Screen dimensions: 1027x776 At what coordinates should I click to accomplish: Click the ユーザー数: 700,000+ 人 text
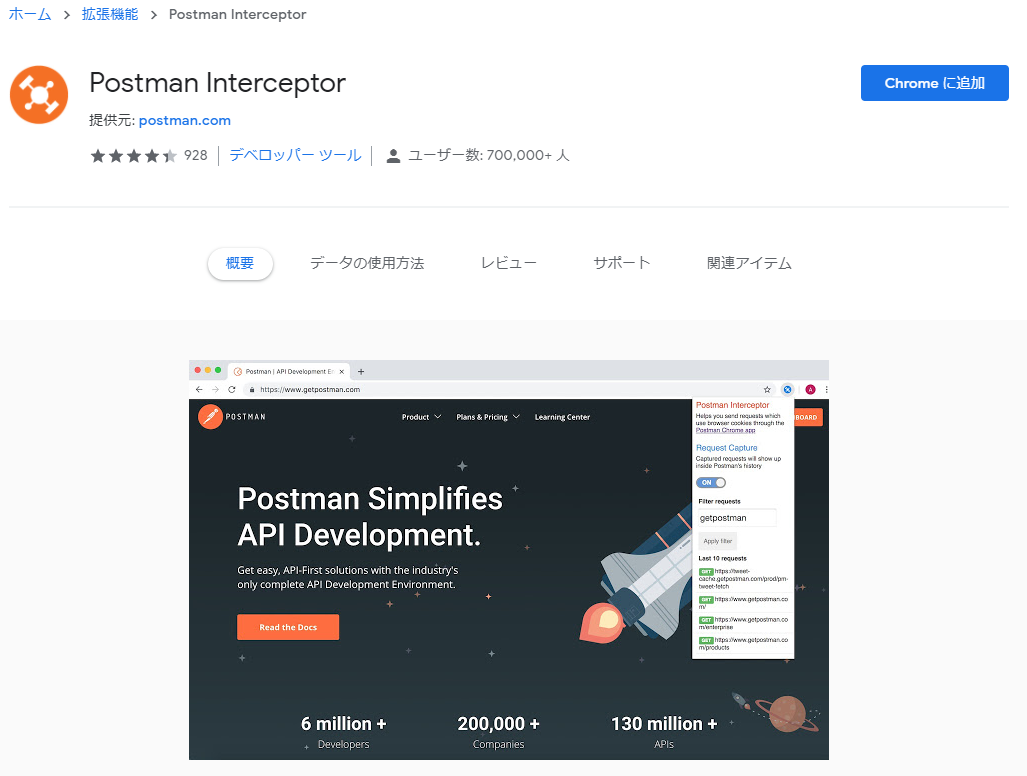coord(489,155)
